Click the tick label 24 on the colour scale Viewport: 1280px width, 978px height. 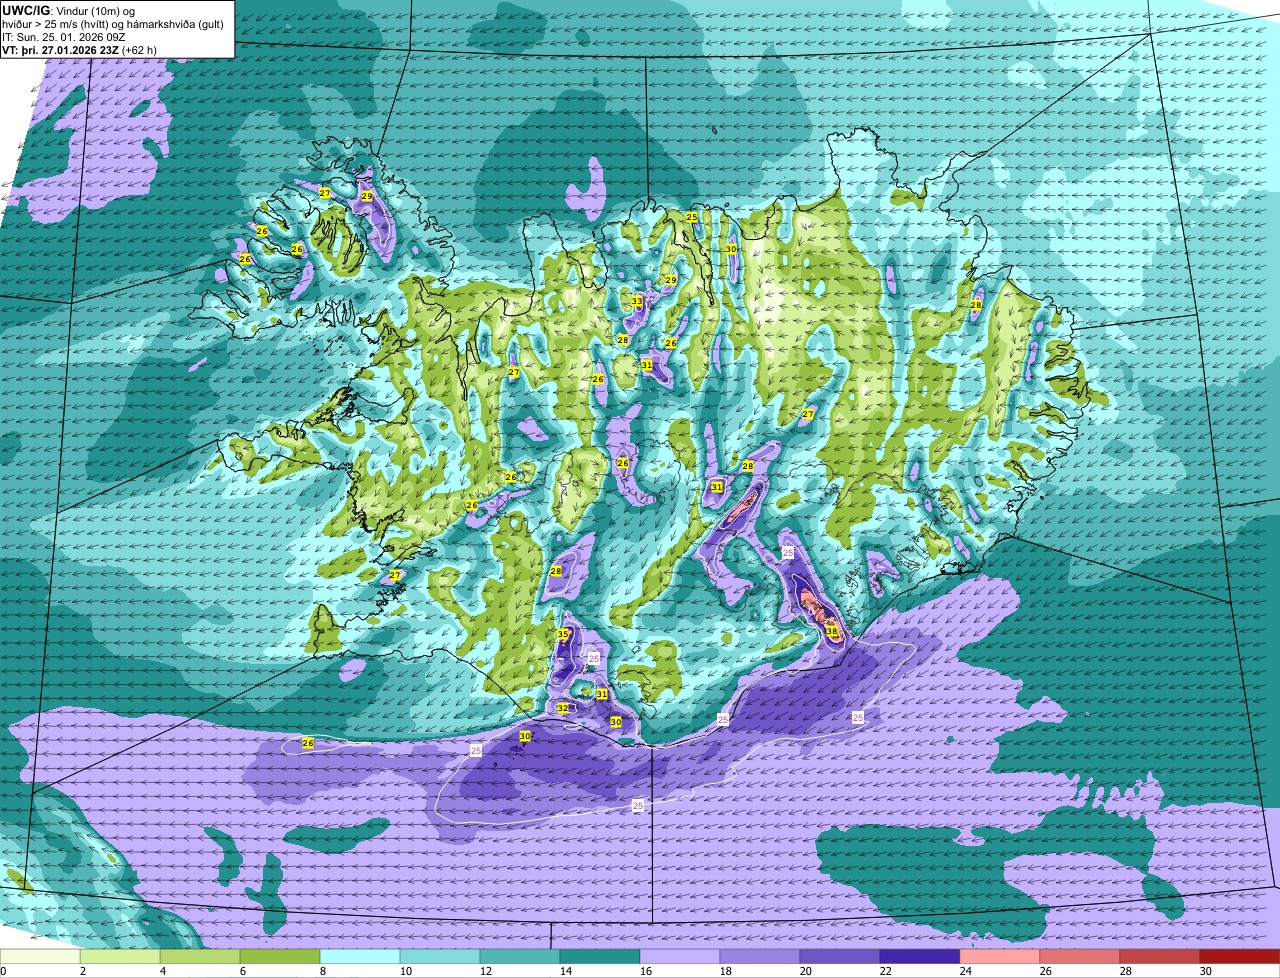point(965,971)
